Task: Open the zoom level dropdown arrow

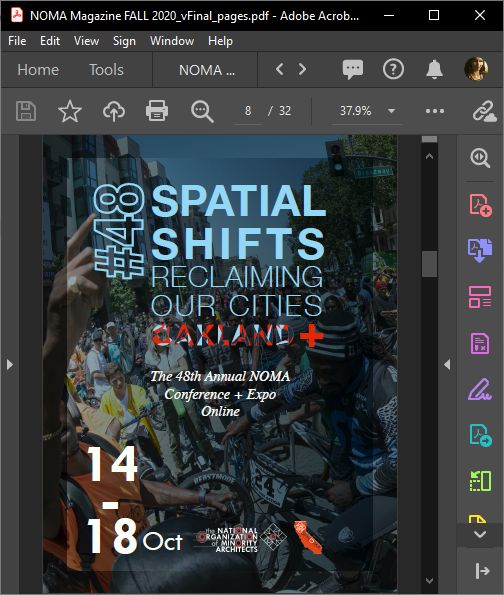Action: 391,111
